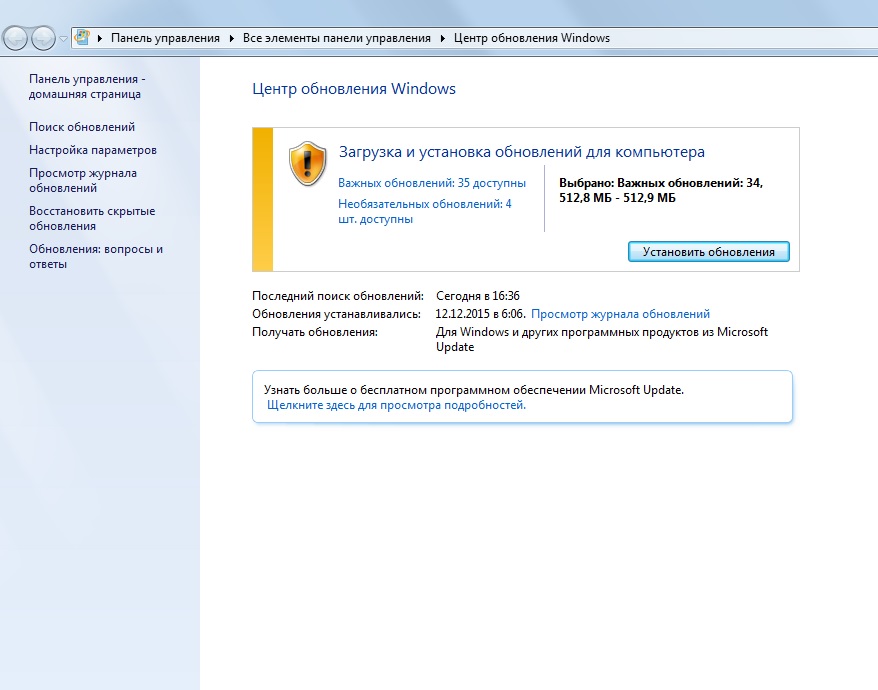Open Восстановить скрытые обновления link
878x690 pixels.
coord(92,218)
